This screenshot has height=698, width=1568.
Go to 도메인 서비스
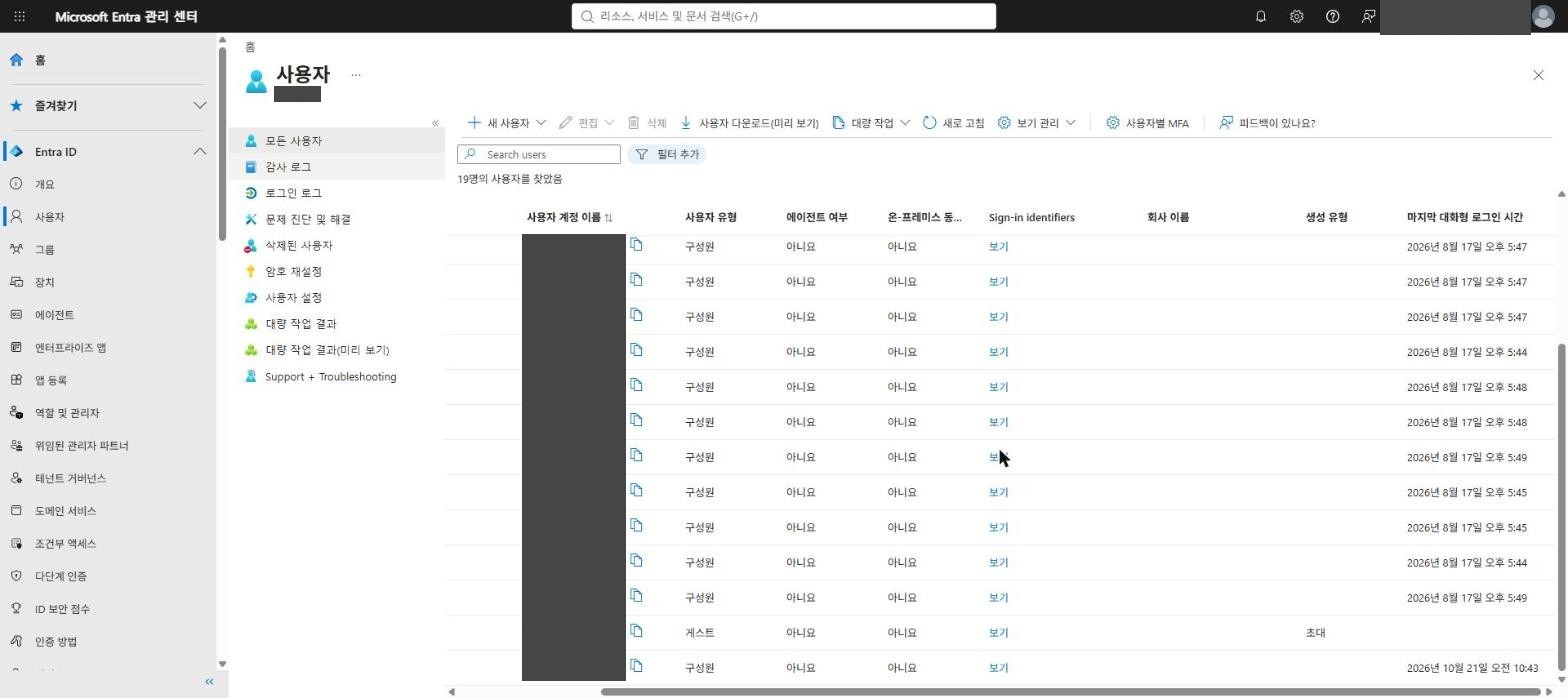tap(65, 510)
